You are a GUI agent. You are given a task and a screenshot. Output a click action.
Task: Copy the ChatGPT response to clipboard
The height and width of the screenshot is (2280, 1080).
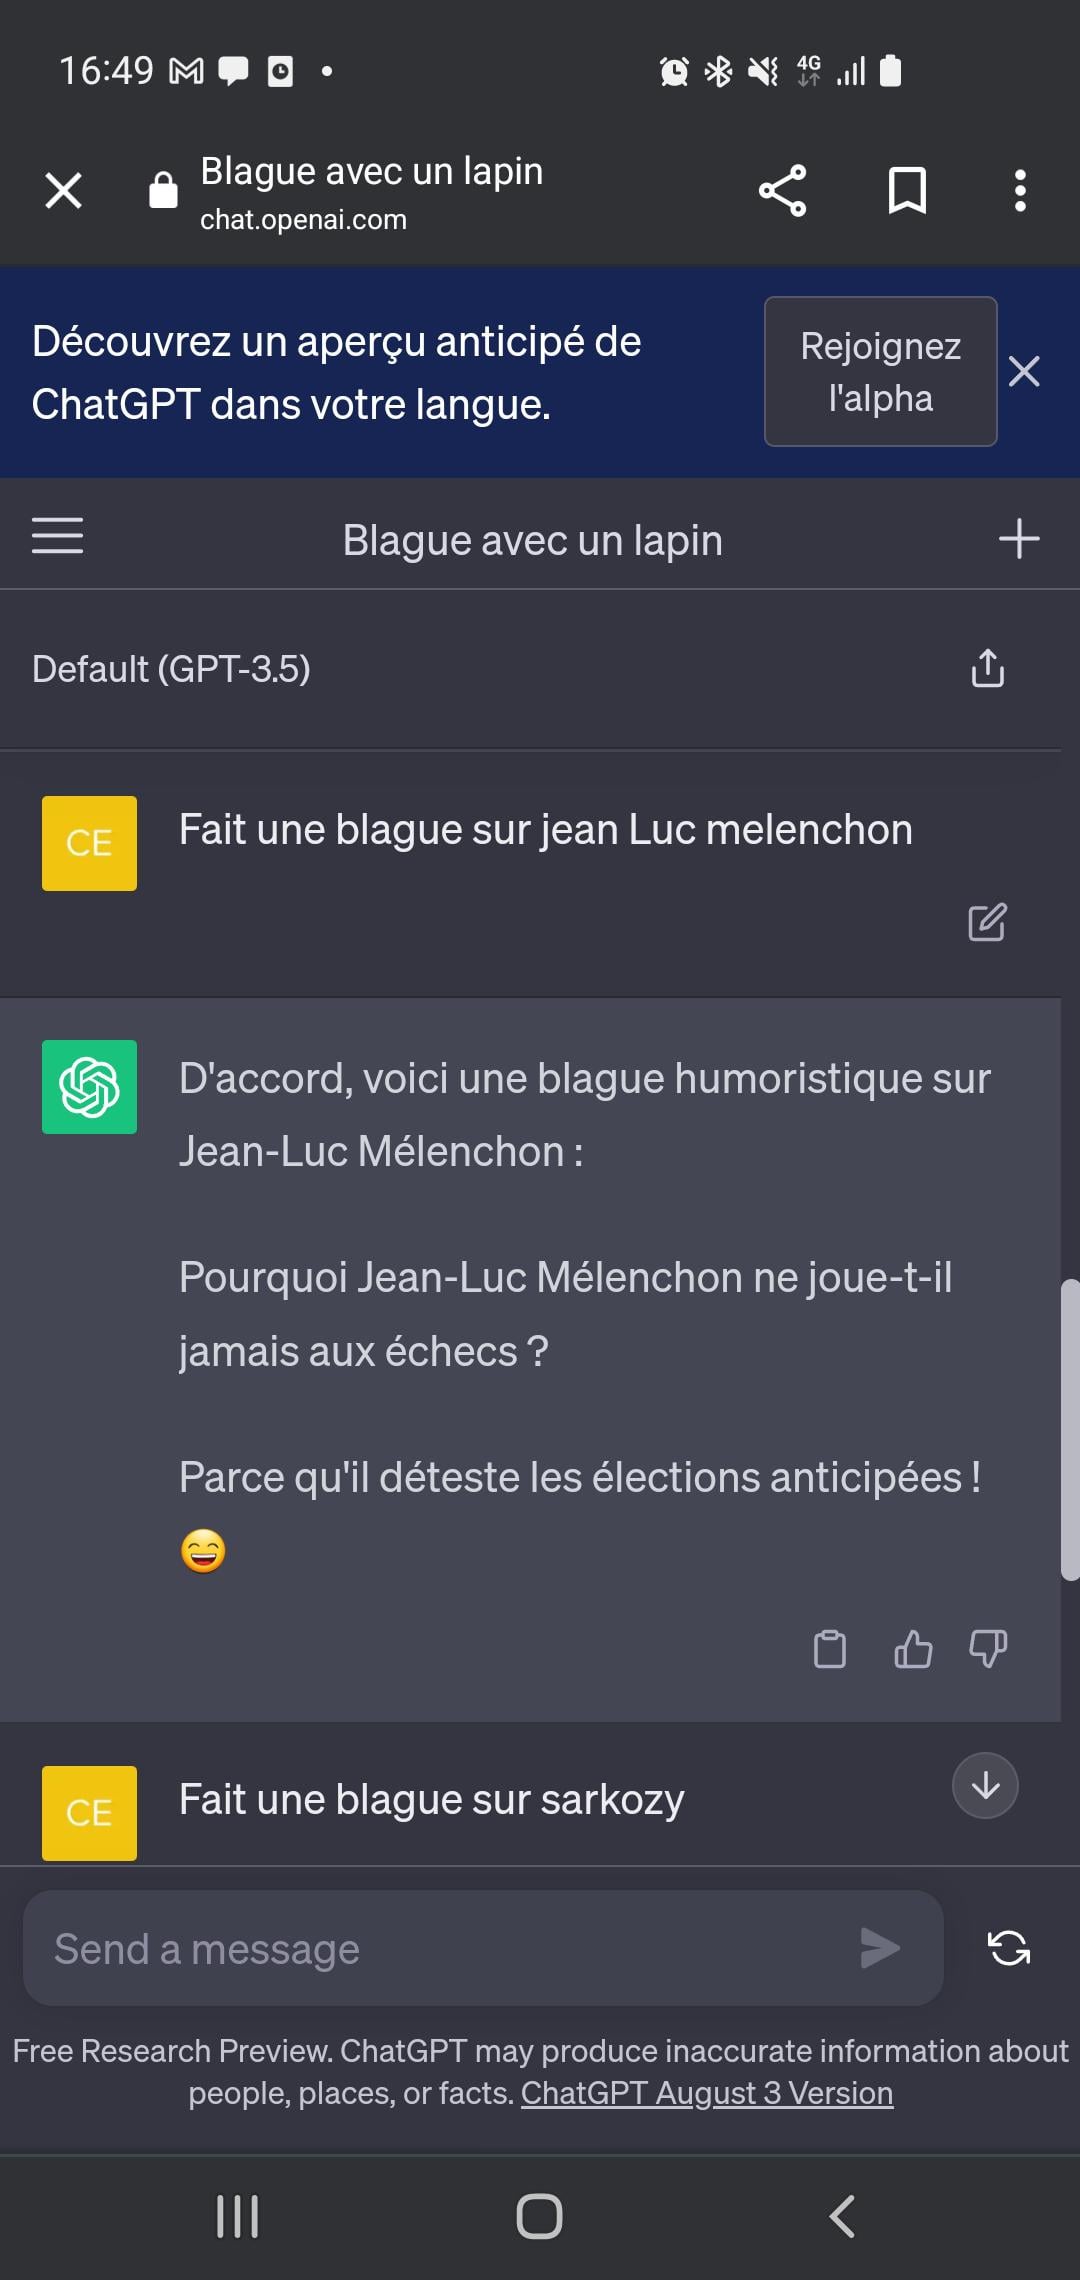[x=830, y=1649]
